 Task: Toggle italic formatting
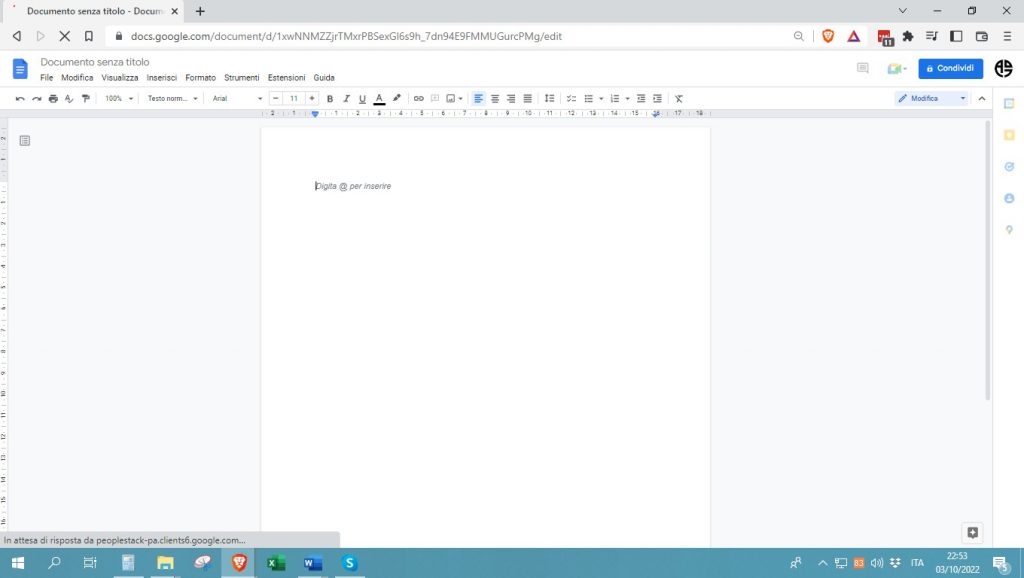click(346, 98)
